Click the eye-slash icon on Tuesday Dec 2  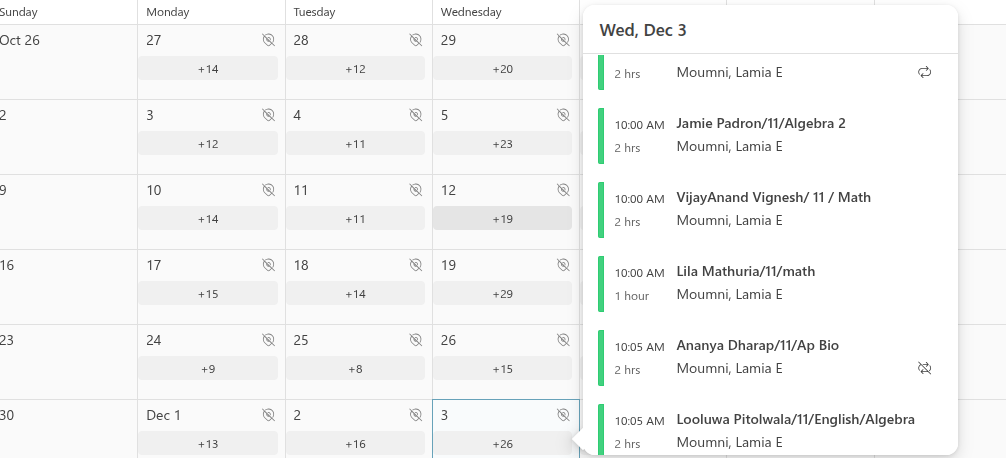coord(415,415)
